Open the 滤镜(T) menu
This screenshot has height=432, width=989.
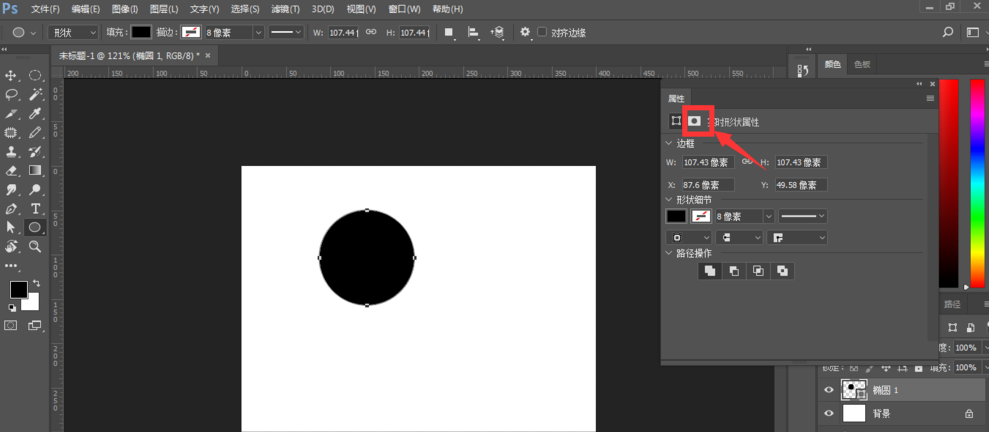point(287,9)
